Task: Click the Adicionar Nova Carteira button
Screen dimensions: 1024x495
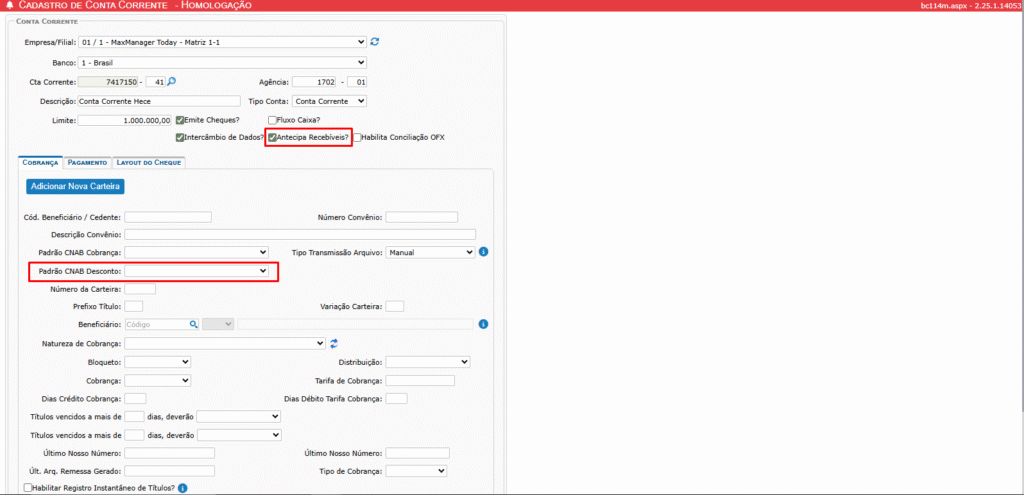Action: tap(75, 186)
